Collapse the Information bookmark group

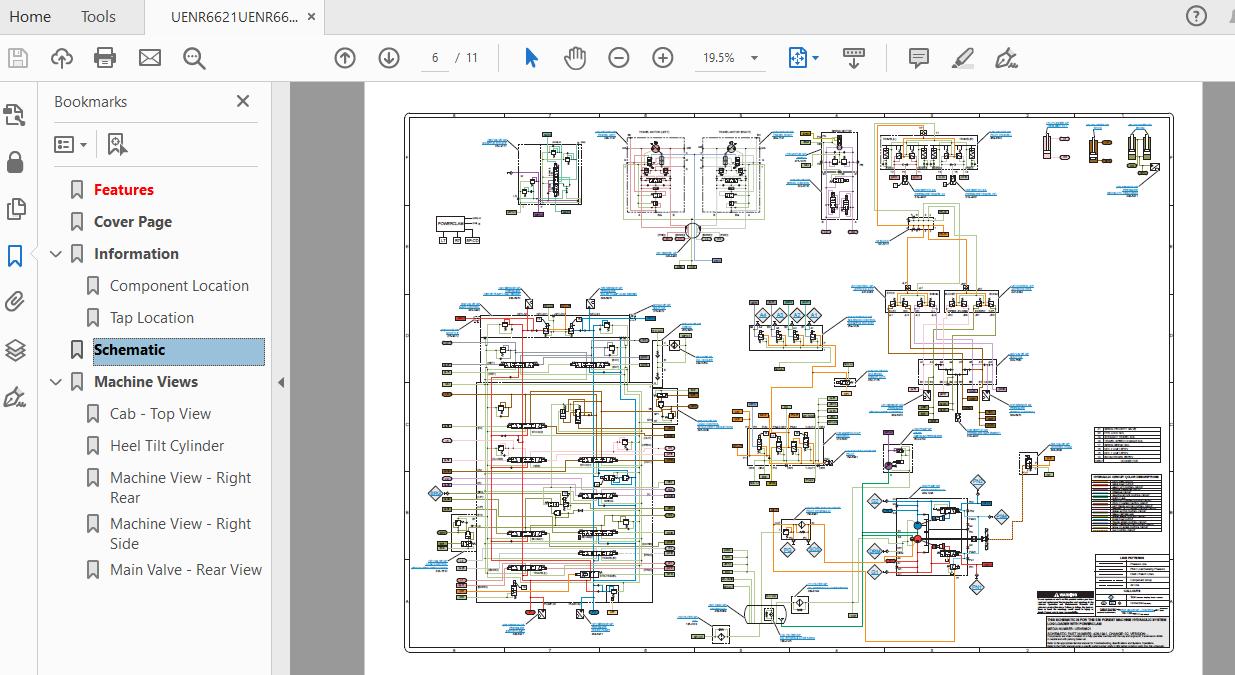(56, 254)
